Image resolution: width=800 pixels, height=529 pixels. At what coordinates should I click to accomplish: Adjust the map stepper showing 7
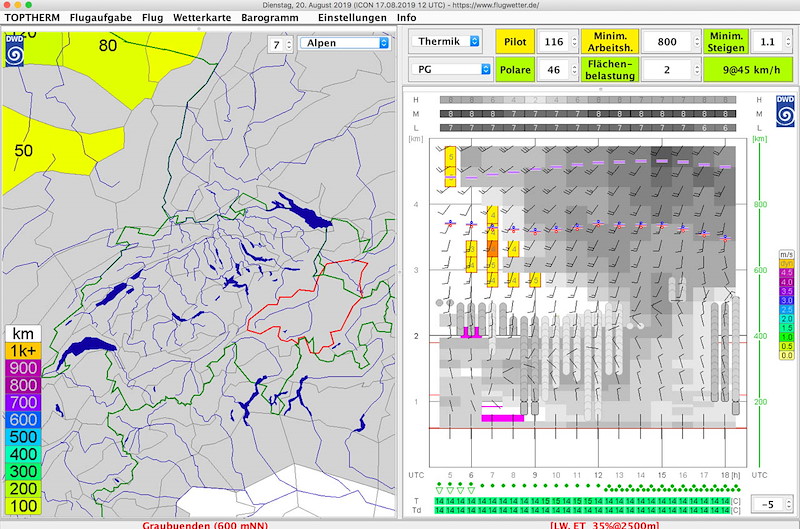pyautogui.click(x=289, y=45)
